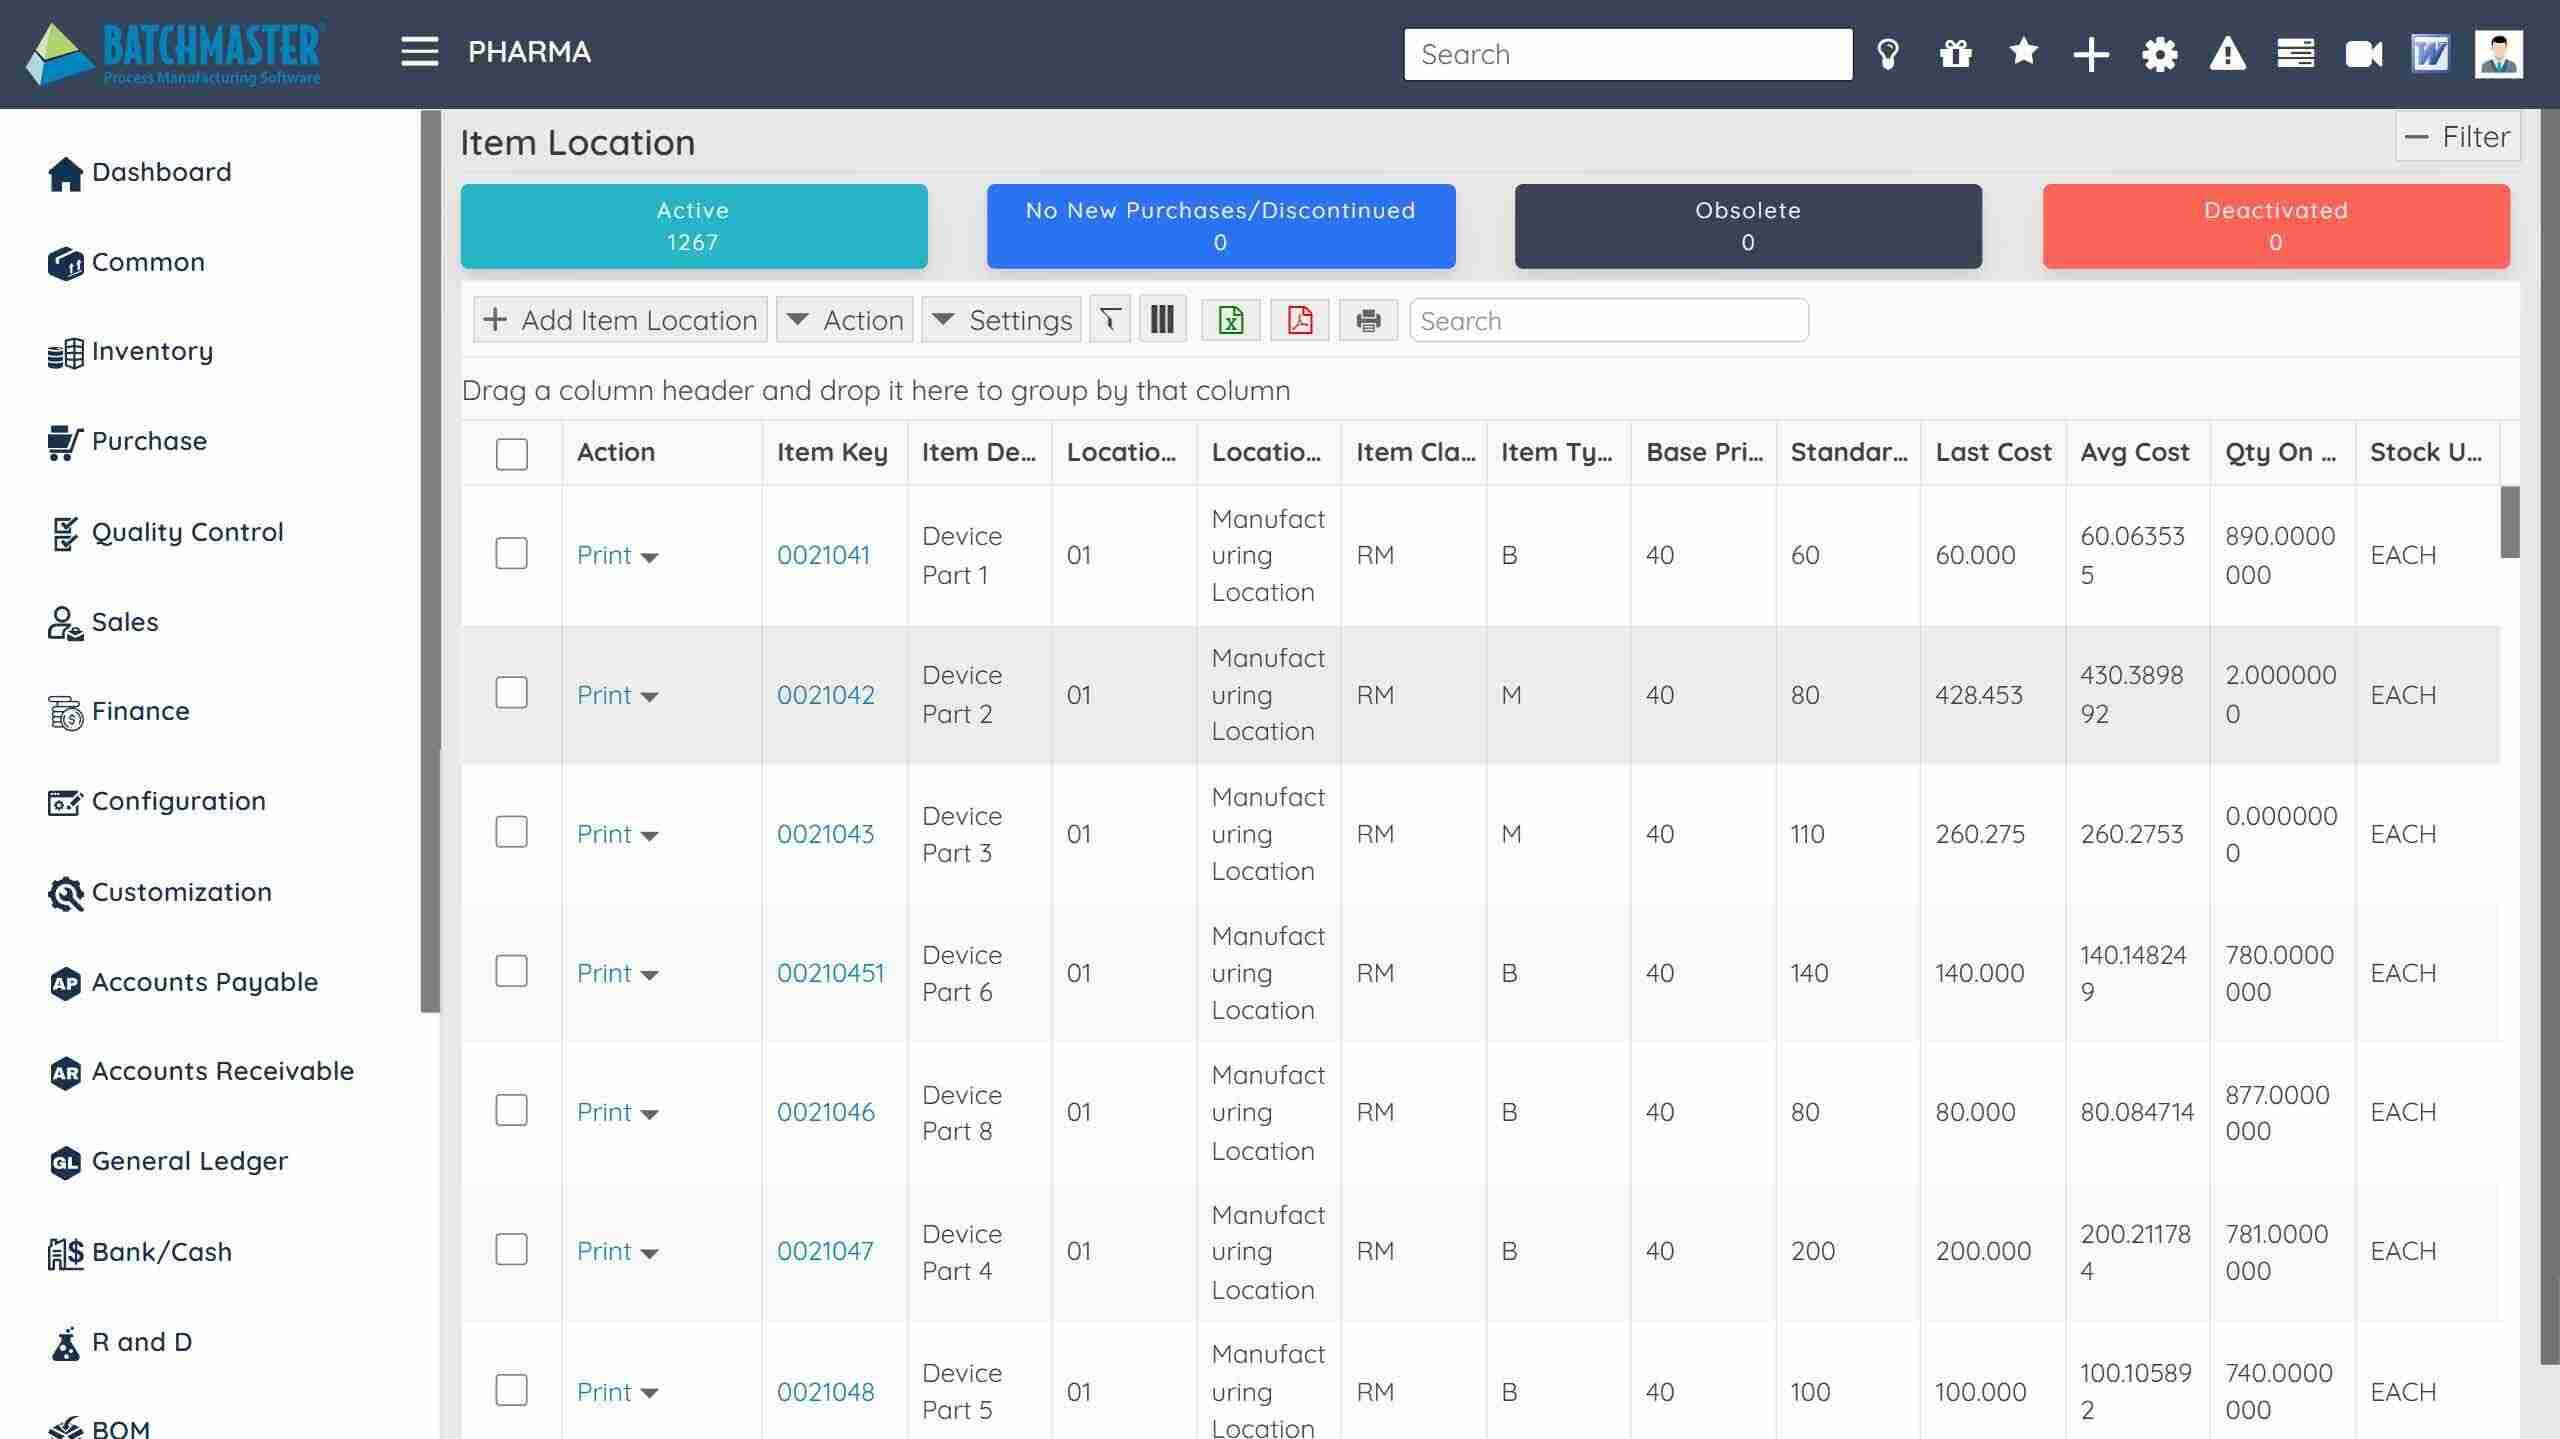Click the grid filter funnel icon
This screenshot has height=1439, width=2560.
tap(1109, 320)
